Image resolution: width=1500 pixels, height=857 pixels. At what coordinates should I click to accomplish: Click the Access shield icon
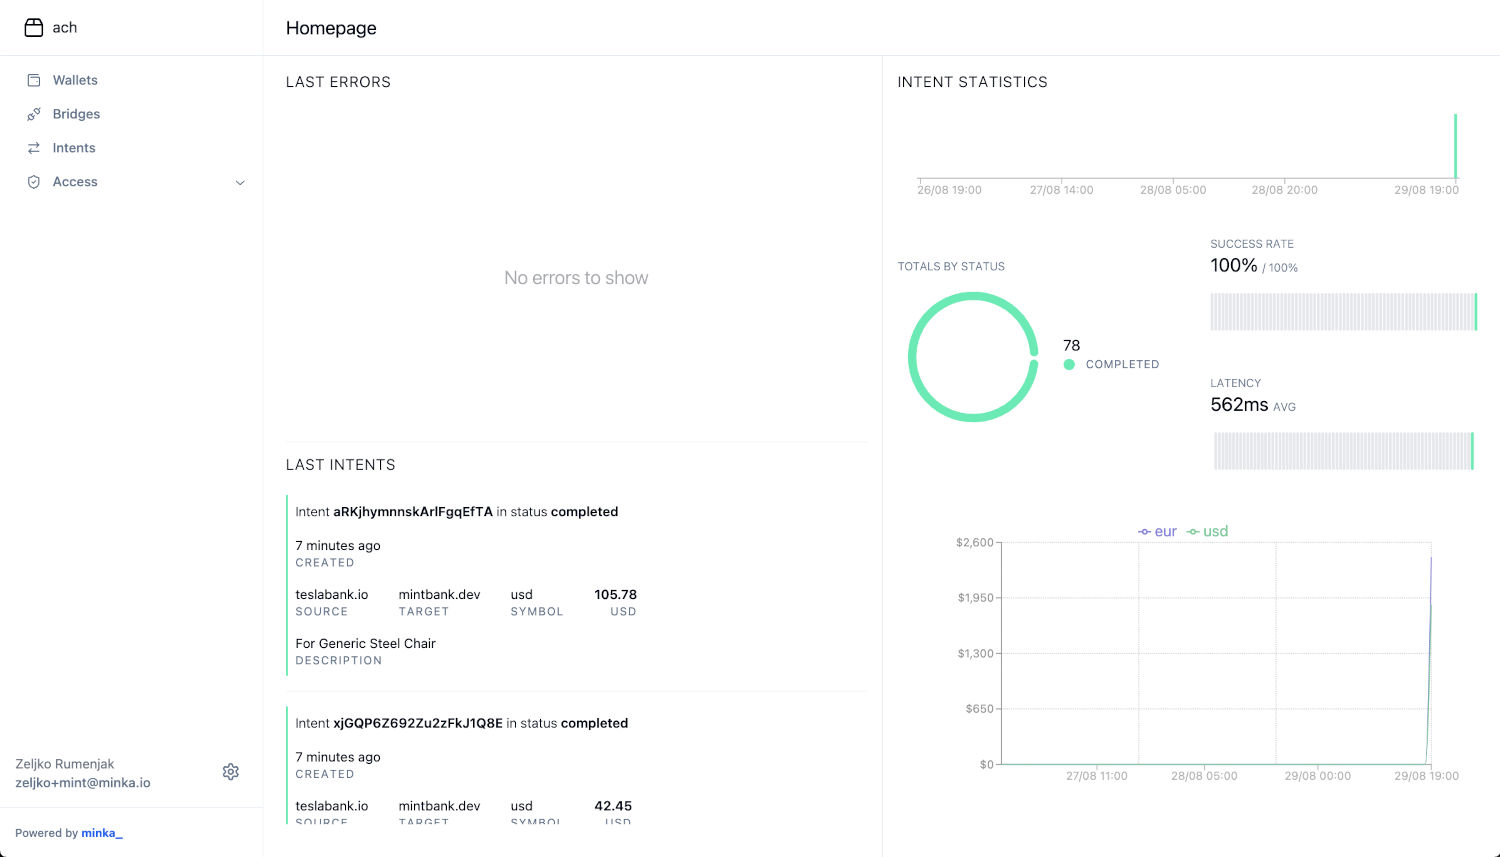pyautogui.click(x=34, y=182)
